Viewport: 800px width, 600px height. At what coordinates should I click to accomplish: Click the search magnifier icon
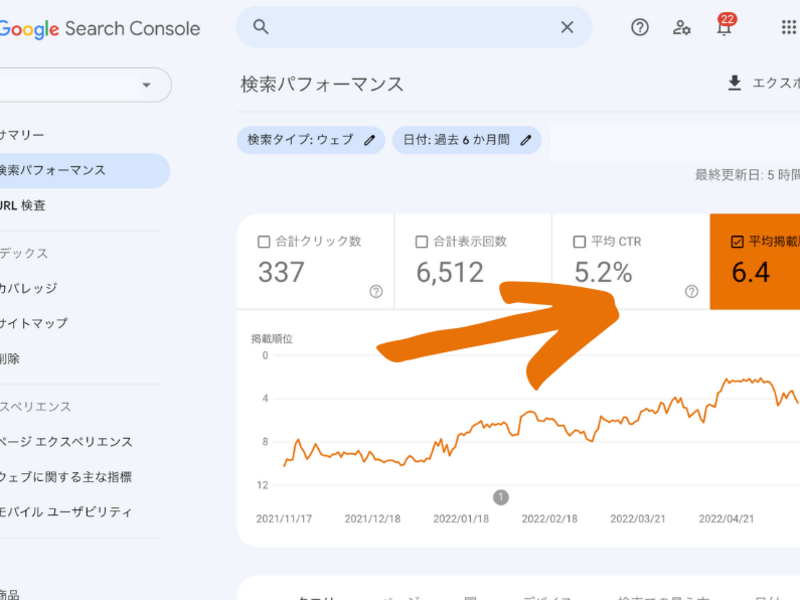(x=261, y=28)
